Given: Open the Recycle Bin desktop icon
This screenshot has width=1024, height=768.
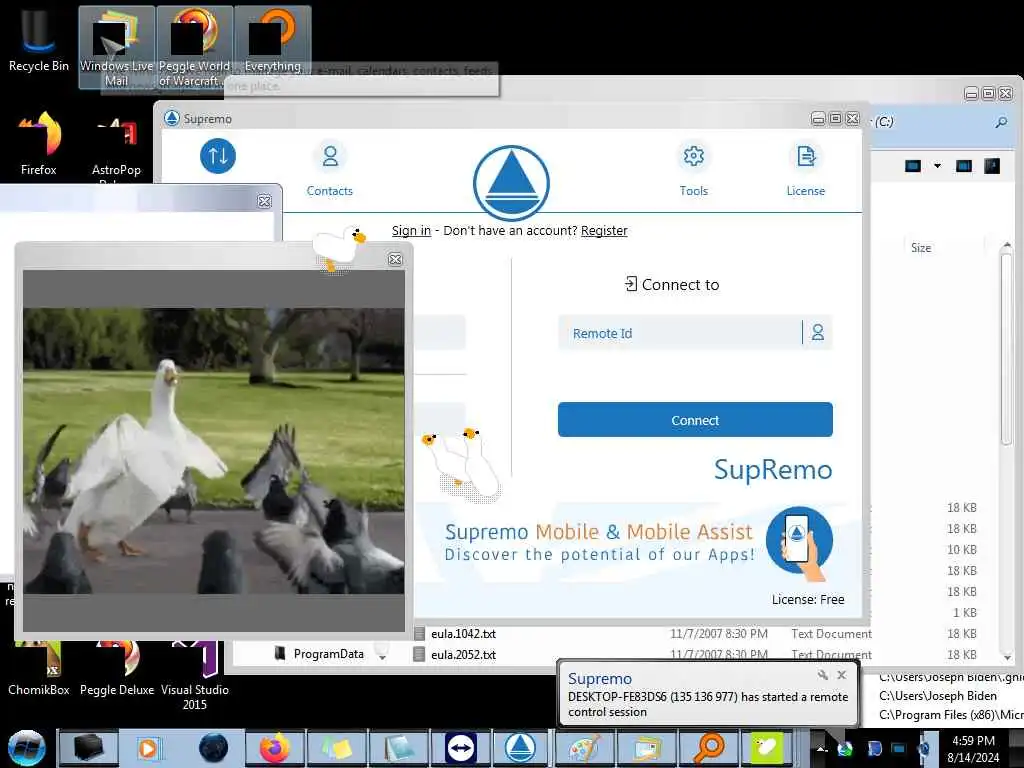Looking at the screenshot, I should 39,40.
